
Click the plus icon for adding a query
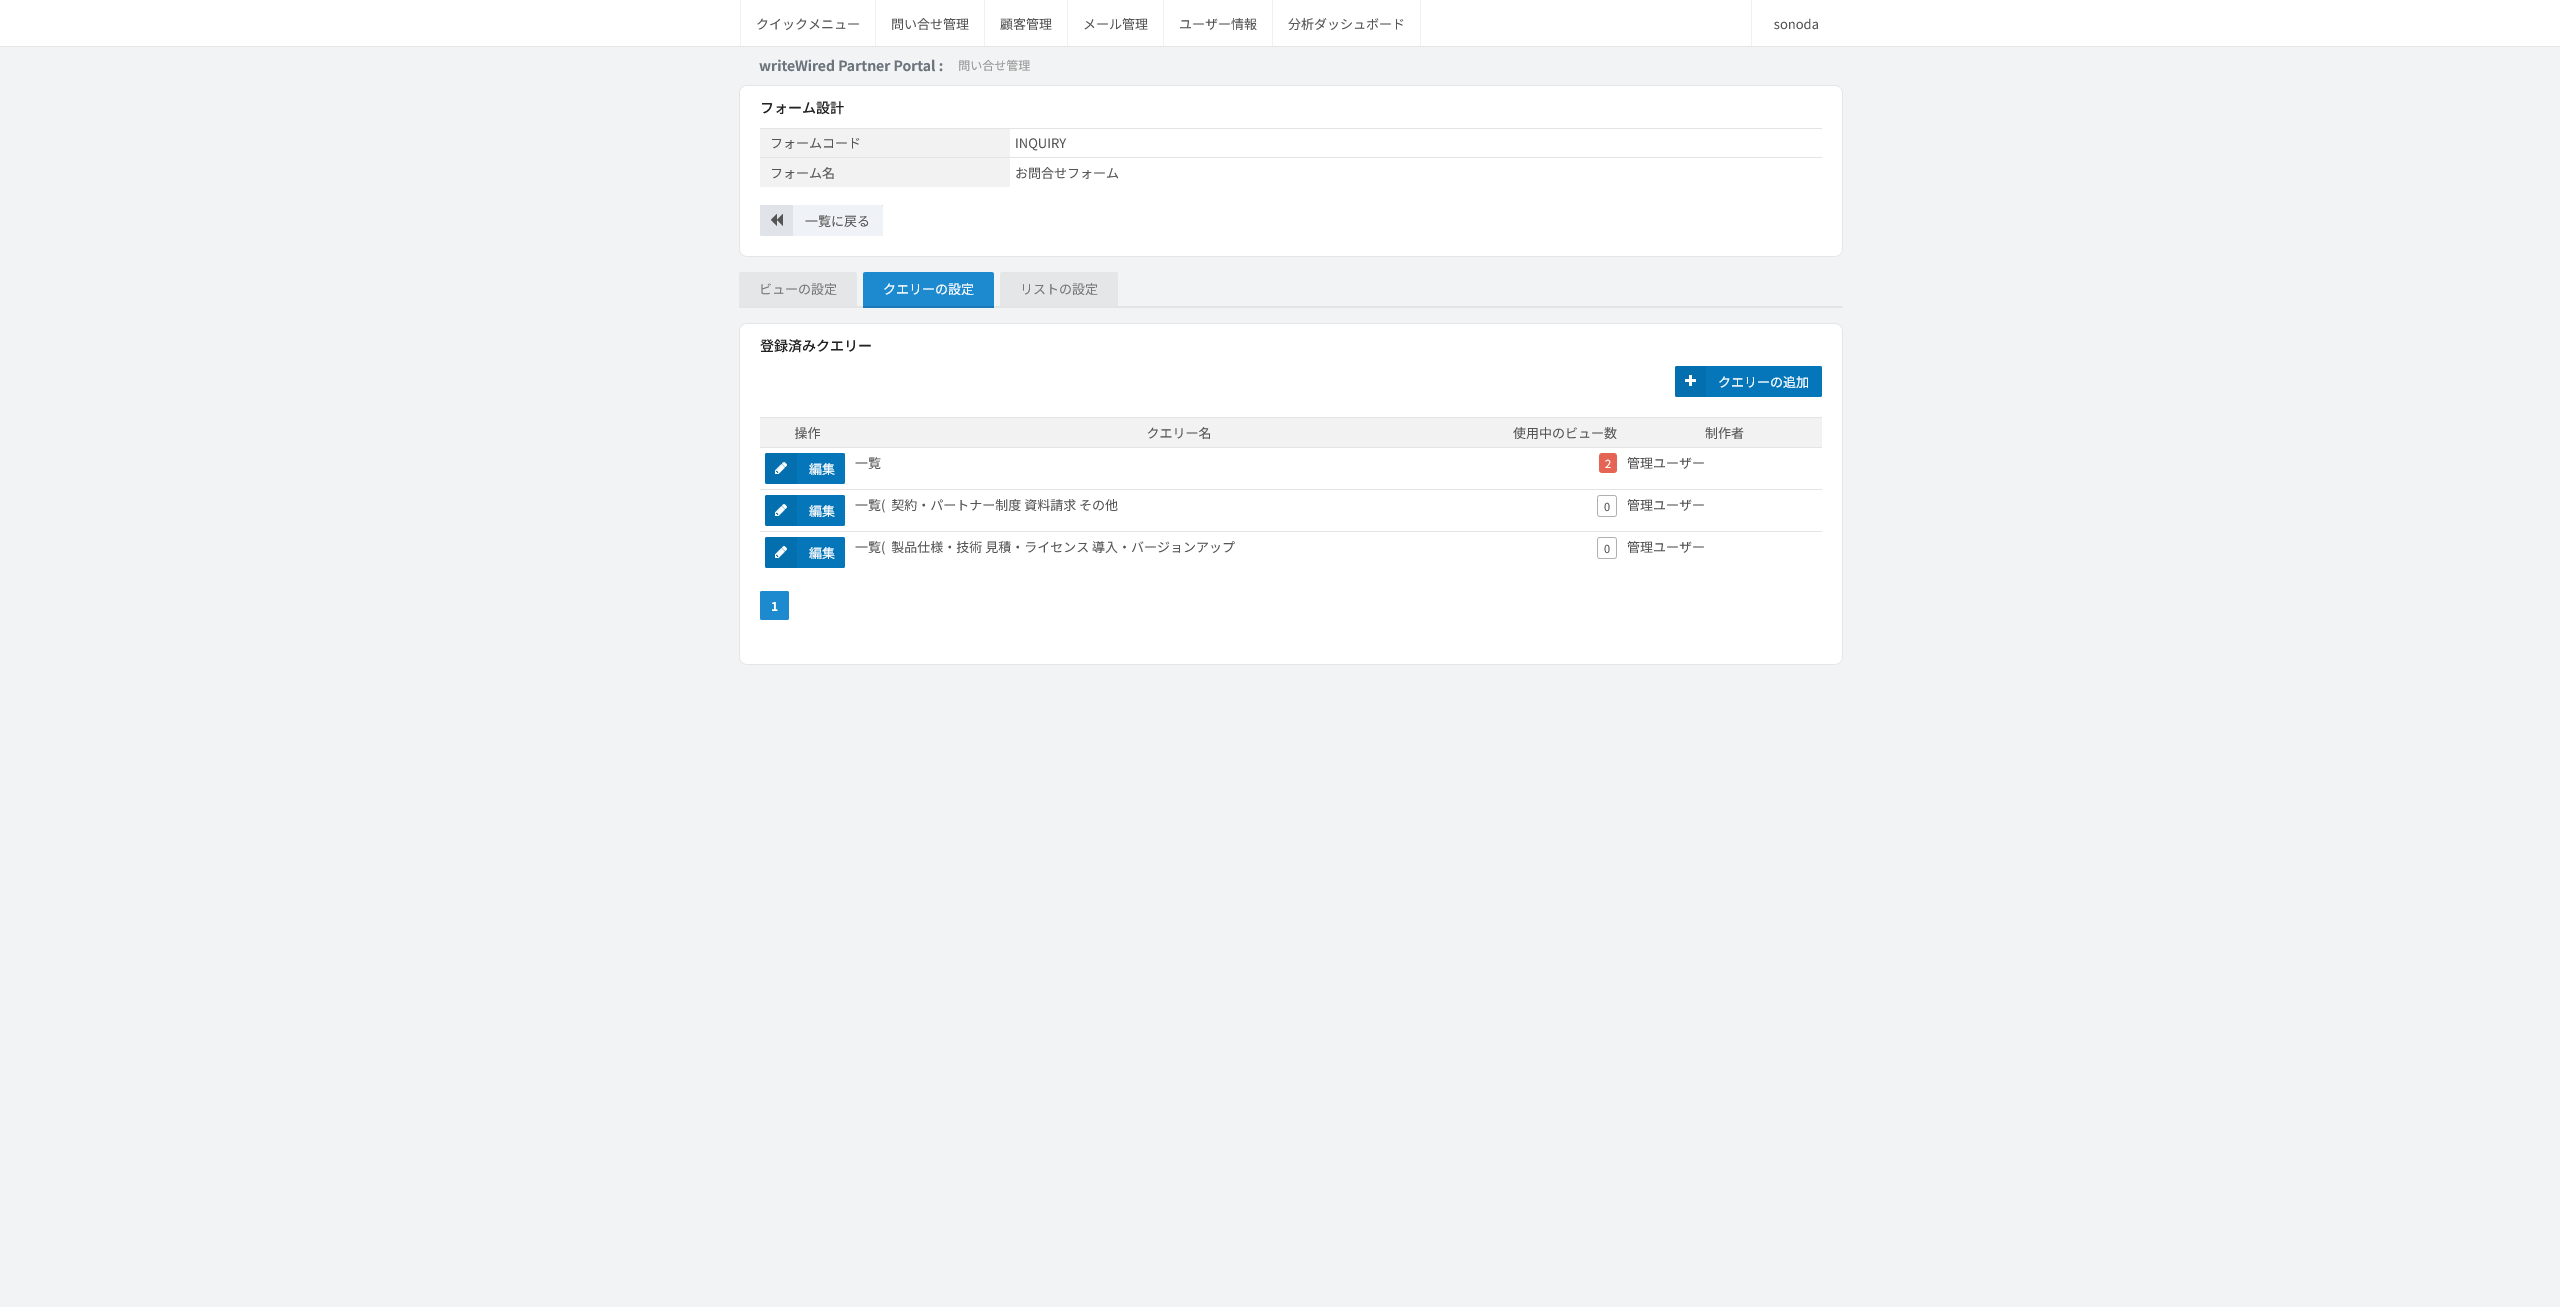[1690, 381]
